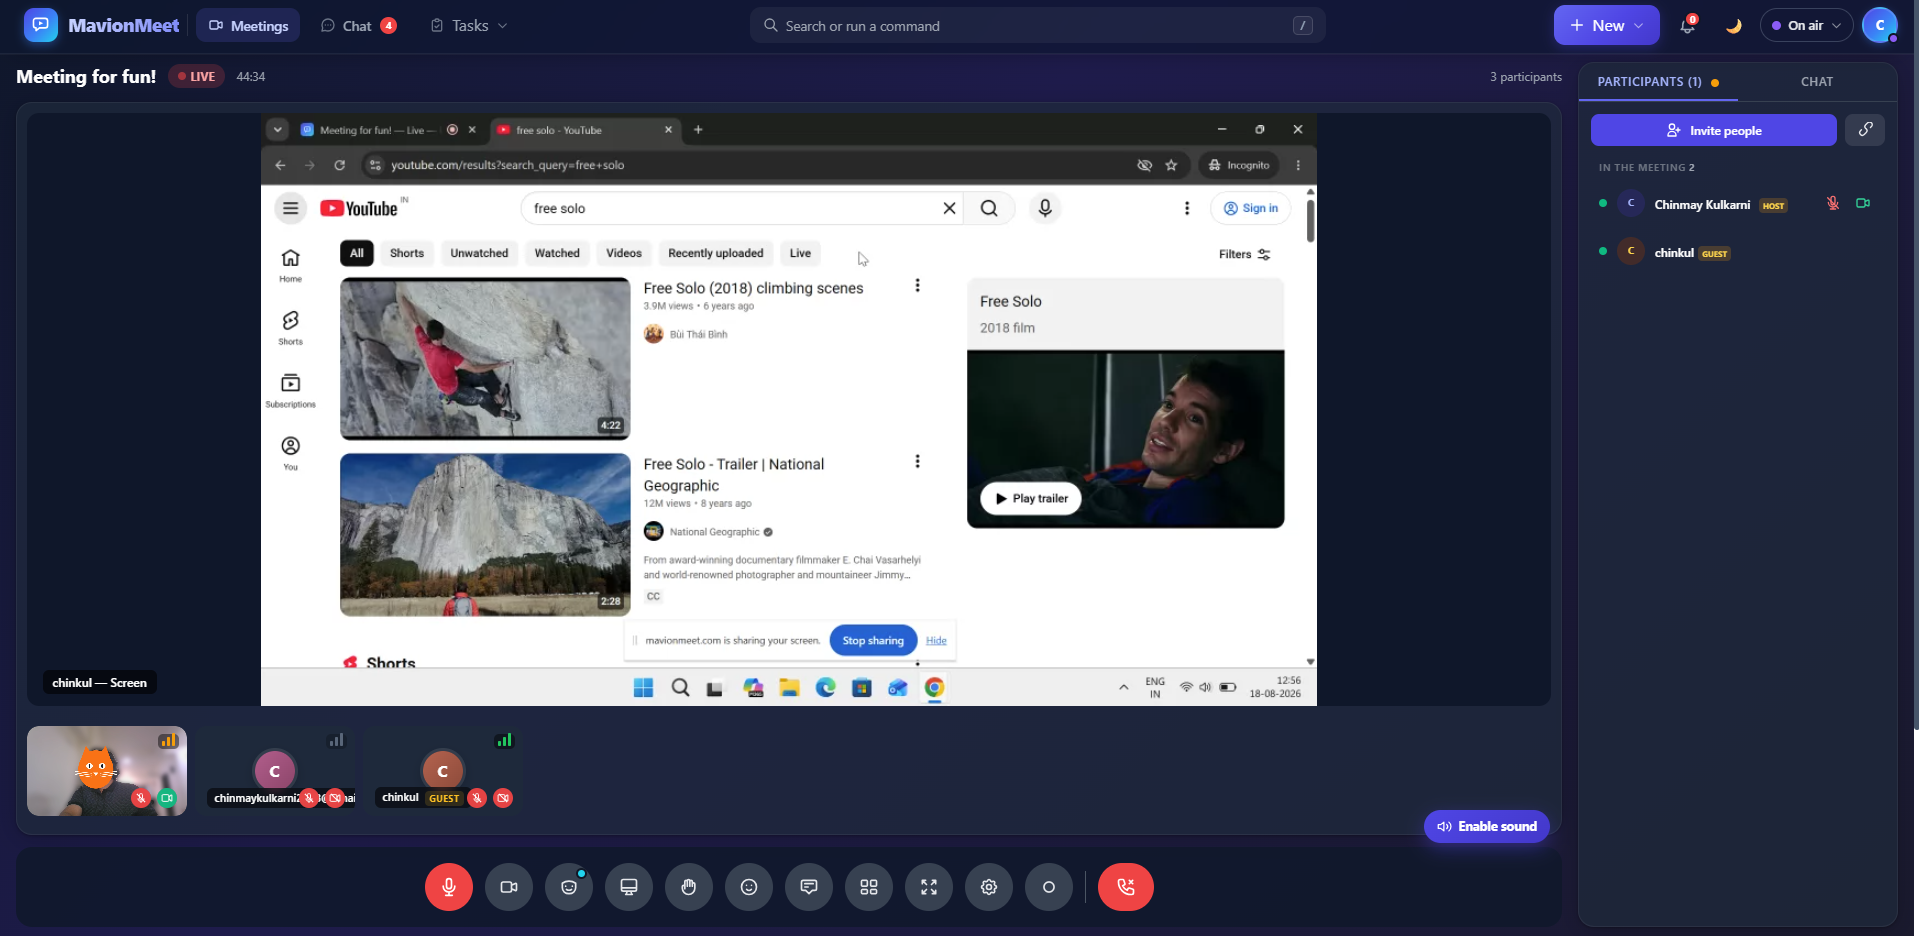
Task: Click Enable sound button
Action: click(x=1487, y=826)
